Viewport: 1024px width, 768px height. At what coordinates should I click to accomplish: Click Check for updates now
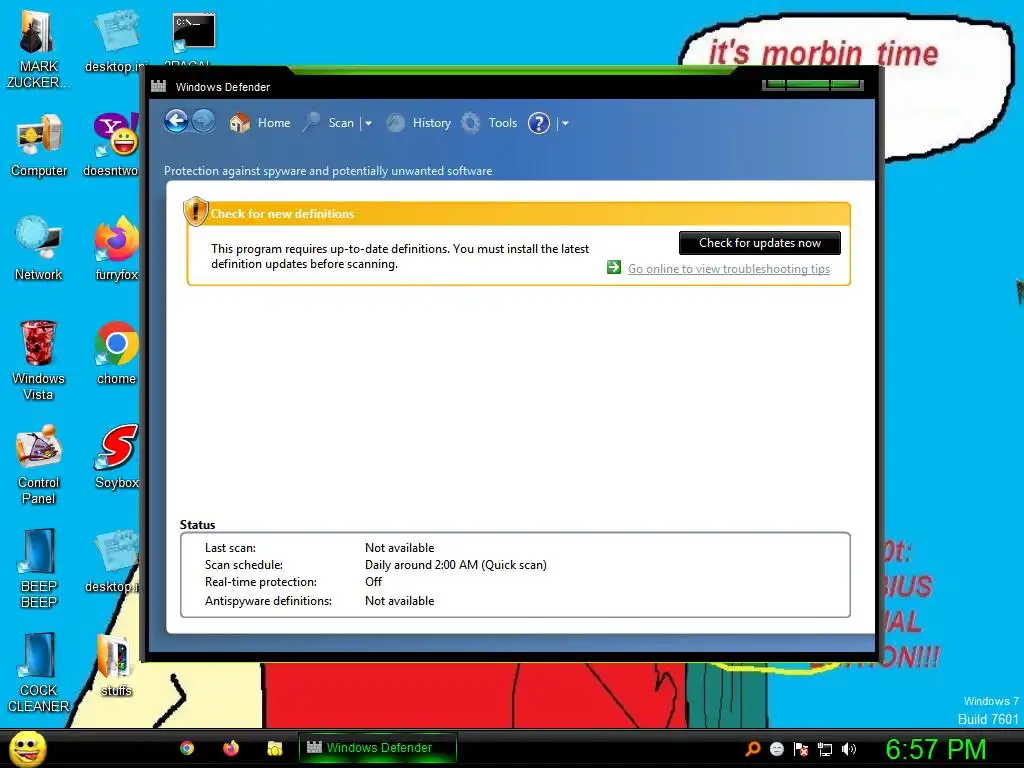click(x=760, y=243)
